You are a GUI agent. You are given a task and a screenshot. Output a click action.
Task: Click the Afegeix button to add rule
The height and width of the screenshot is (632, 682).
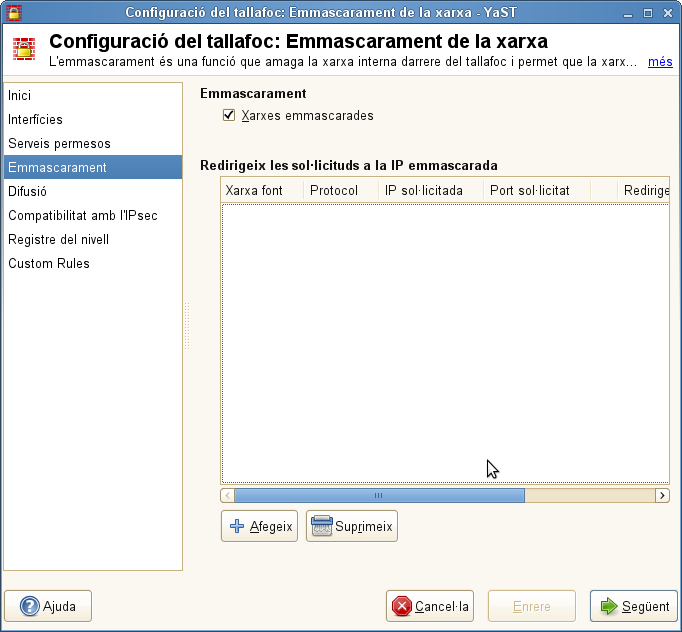pyautogui.click(x=261, y=526)
